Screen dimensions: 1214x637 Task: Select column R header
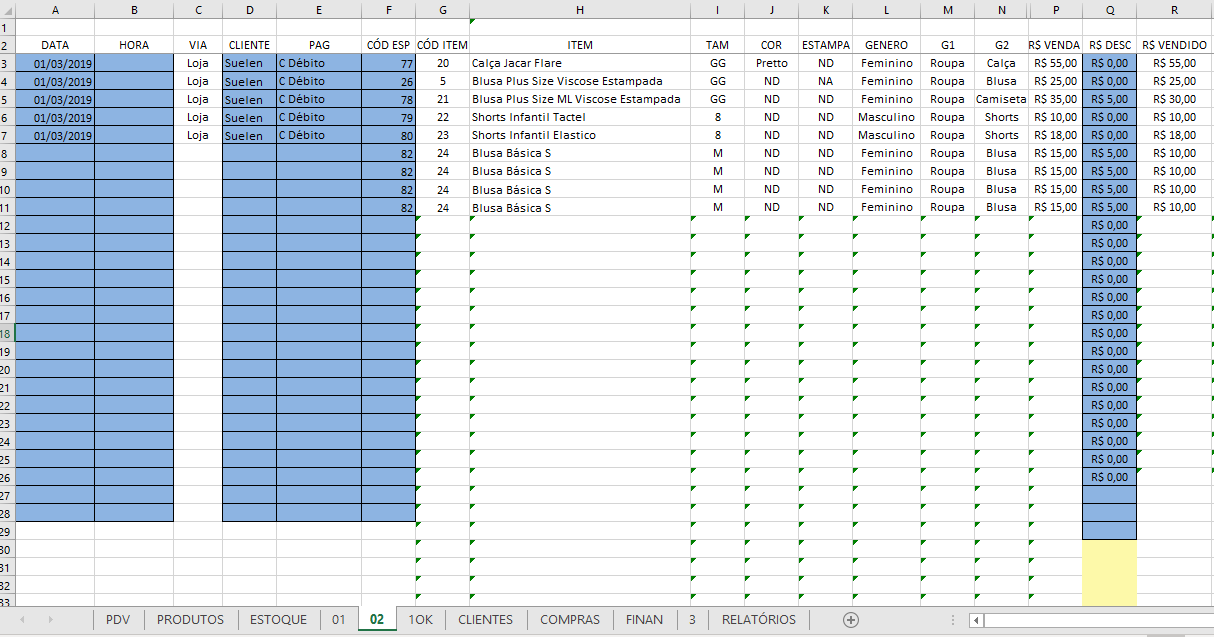1174,9
